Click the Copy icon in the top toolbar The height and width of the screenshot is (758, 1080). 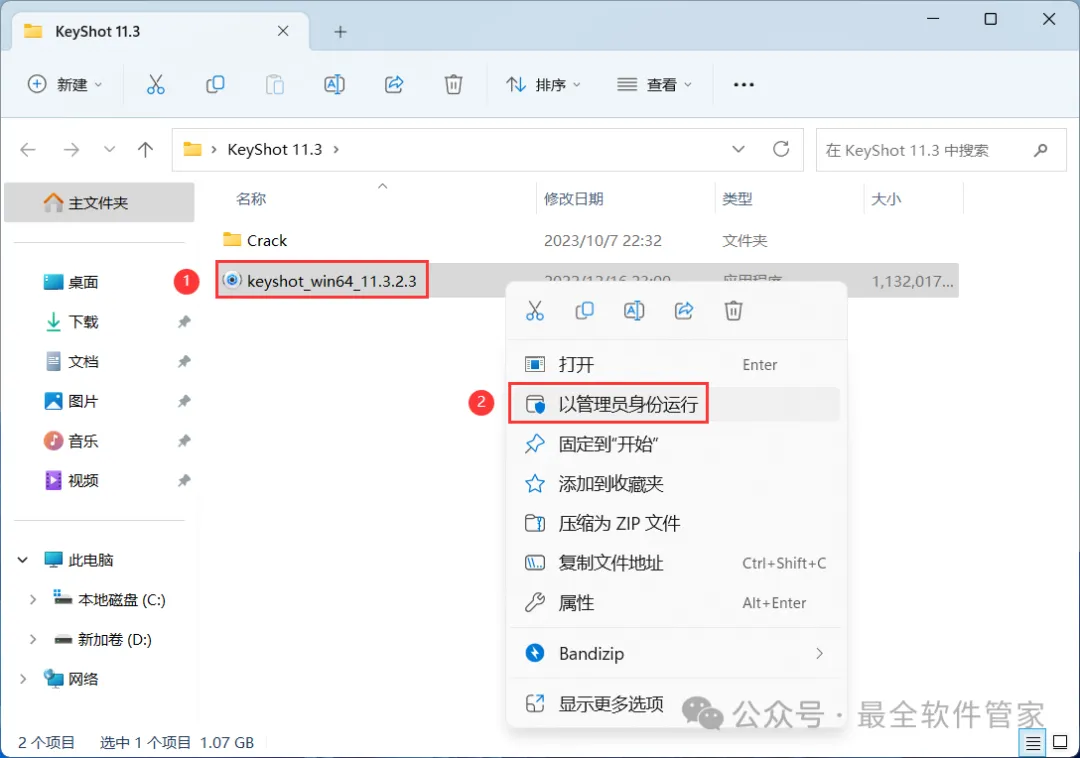coord(215,85)
